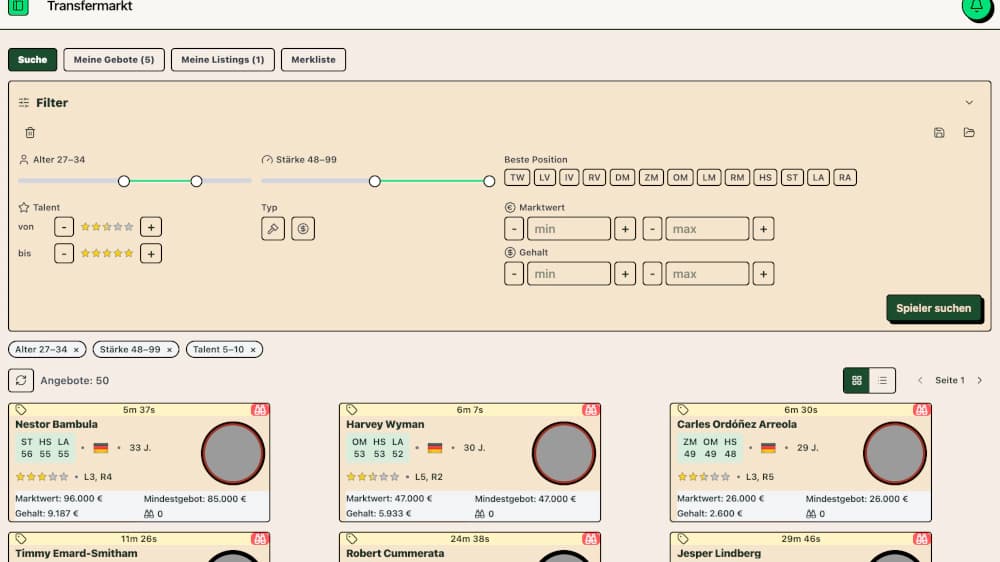
Task: Click the notification bell icon
Action: (x=976, y=7)
